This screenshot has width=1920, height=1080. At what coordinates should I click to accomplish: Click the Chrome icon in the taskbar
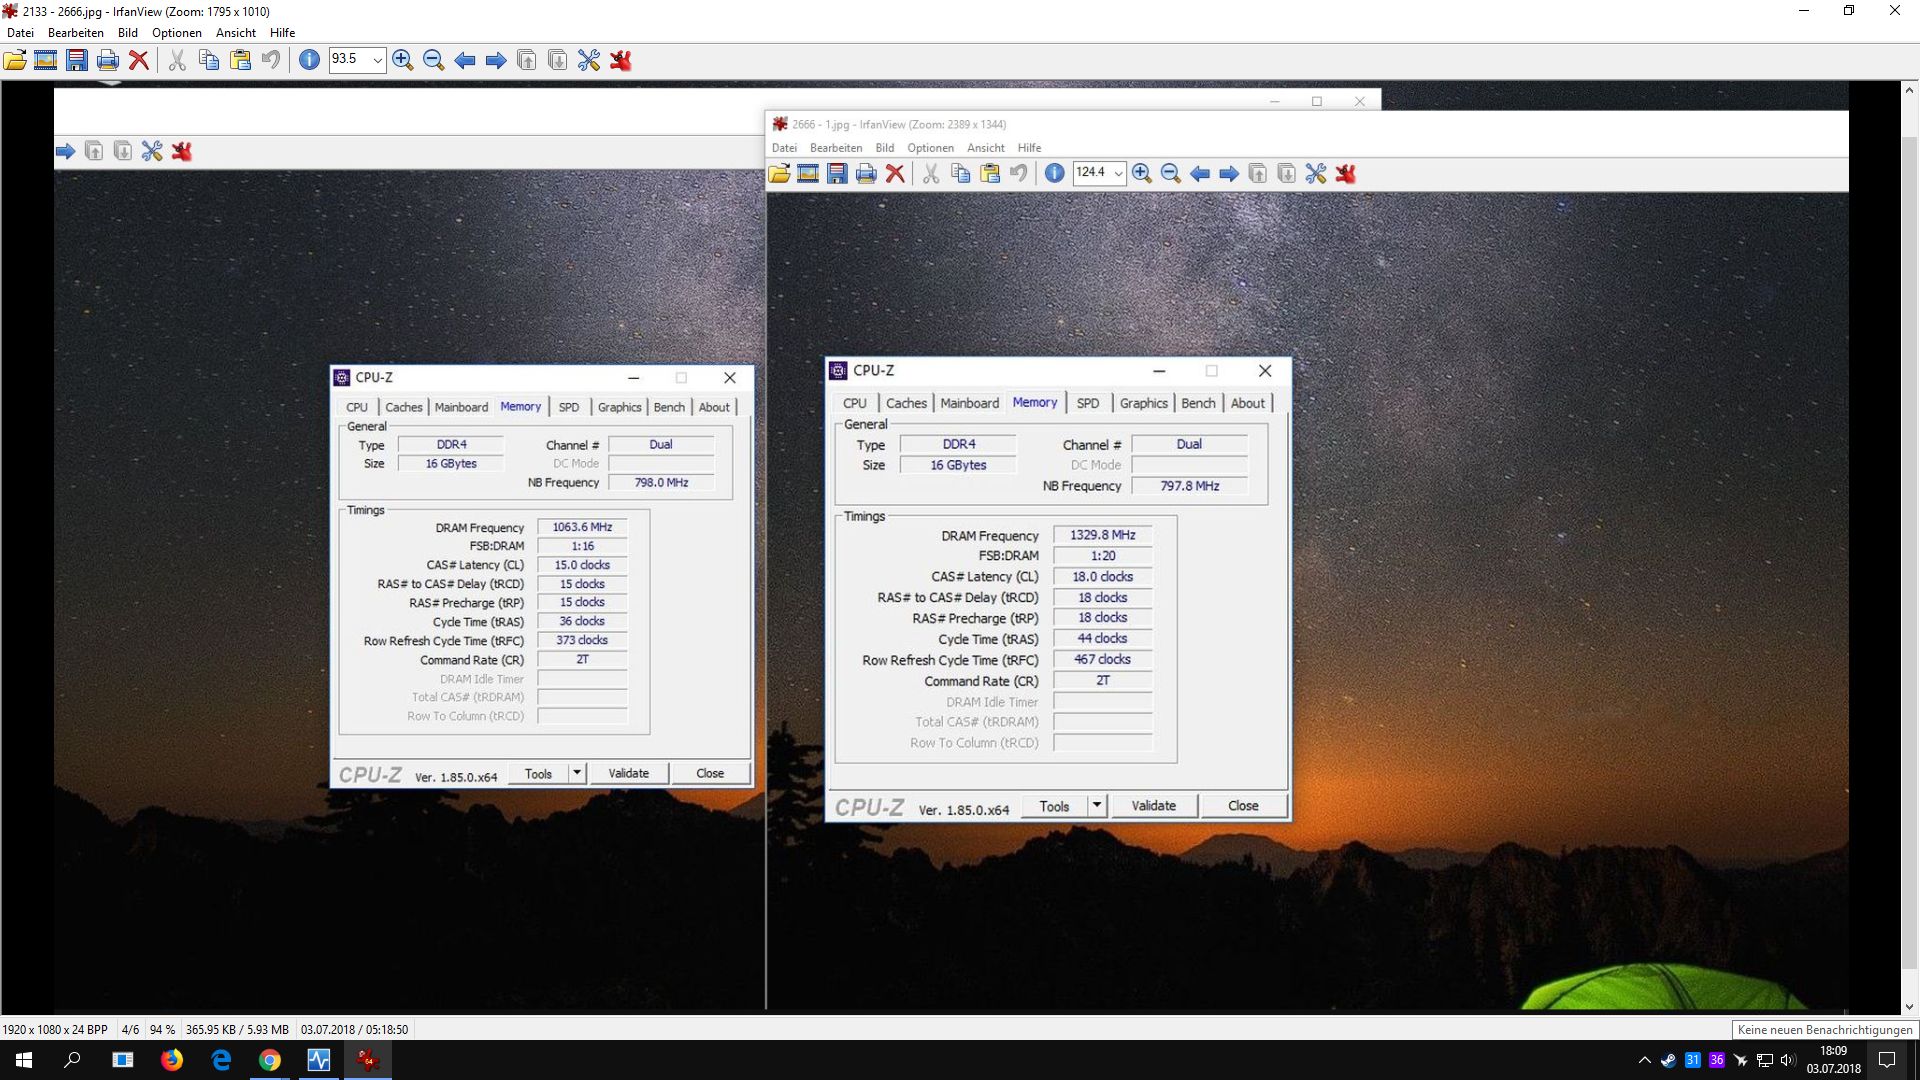pyautogui.click(x=270, y=1060)
